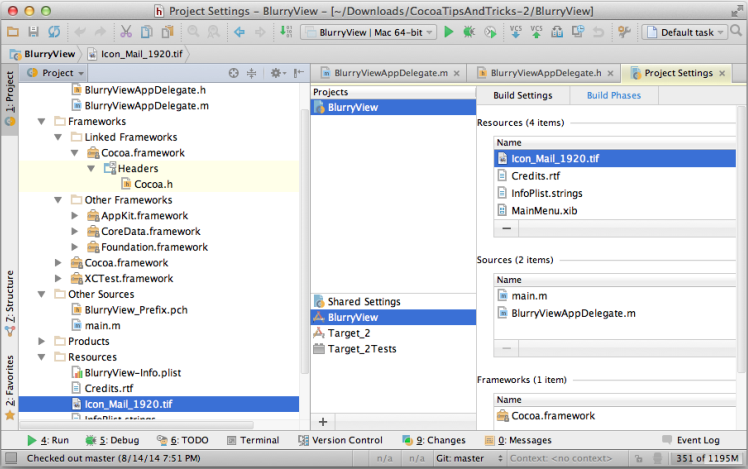
Task: Open the 5: Debug tool window
Action: (113, 440)
